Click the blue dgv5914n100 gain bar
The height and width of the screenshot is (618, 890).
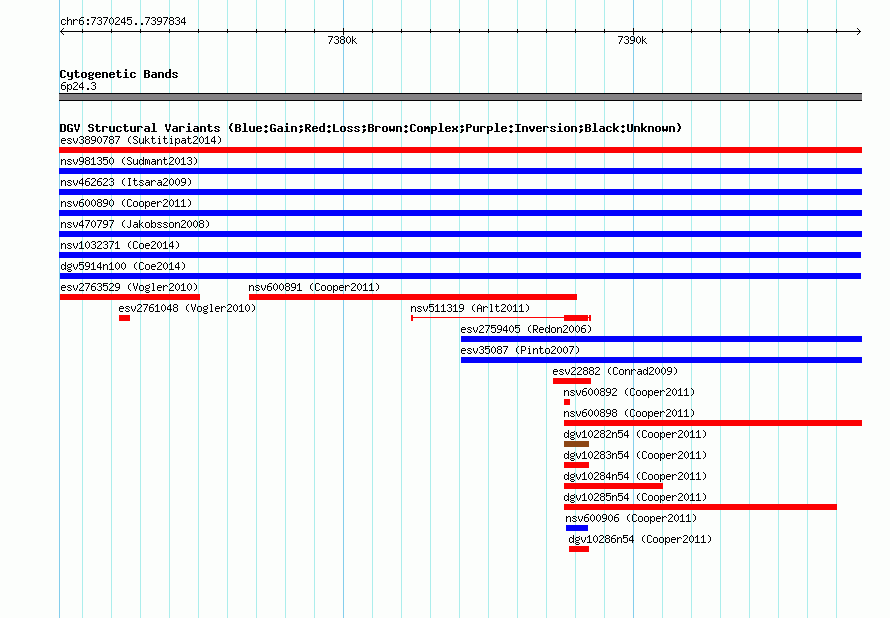coord(460,276)
